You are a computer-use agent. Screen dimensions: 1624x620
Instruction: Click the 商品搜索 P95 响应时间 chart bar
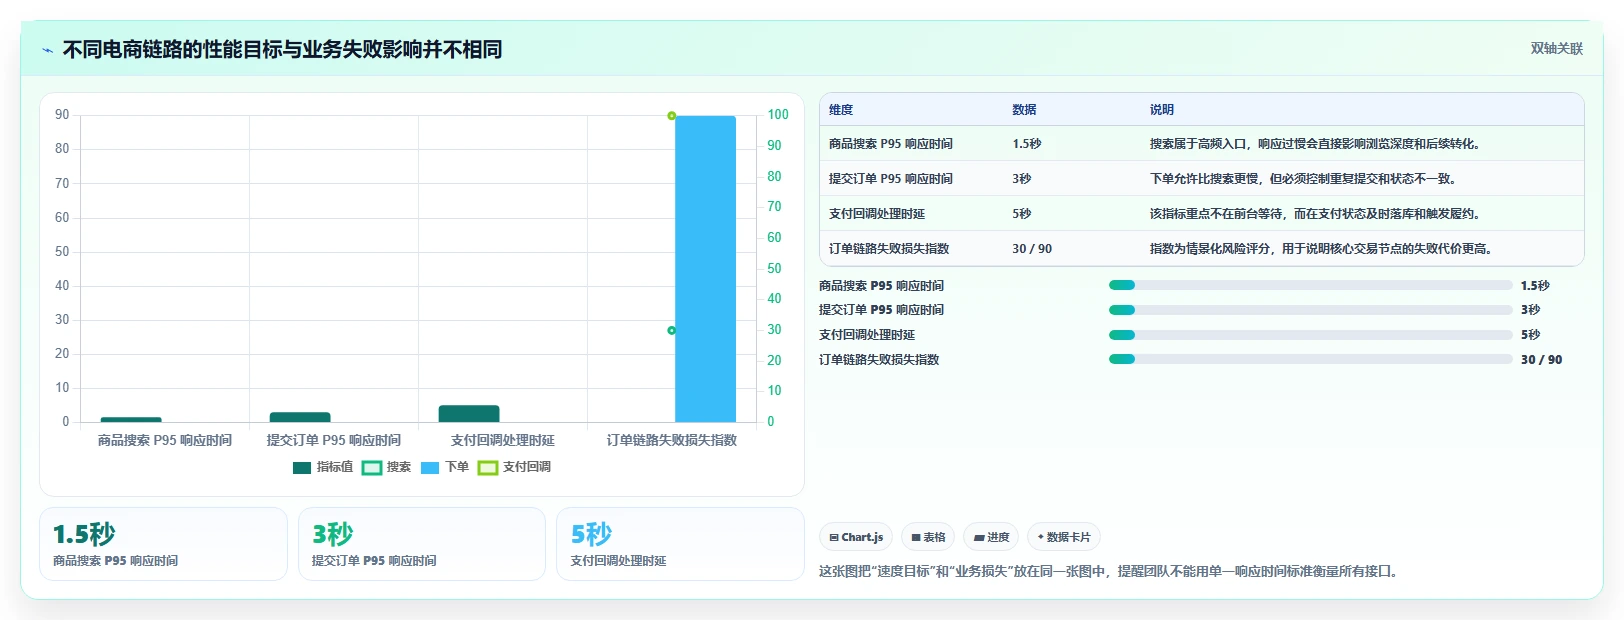click(x=131, y=420)
